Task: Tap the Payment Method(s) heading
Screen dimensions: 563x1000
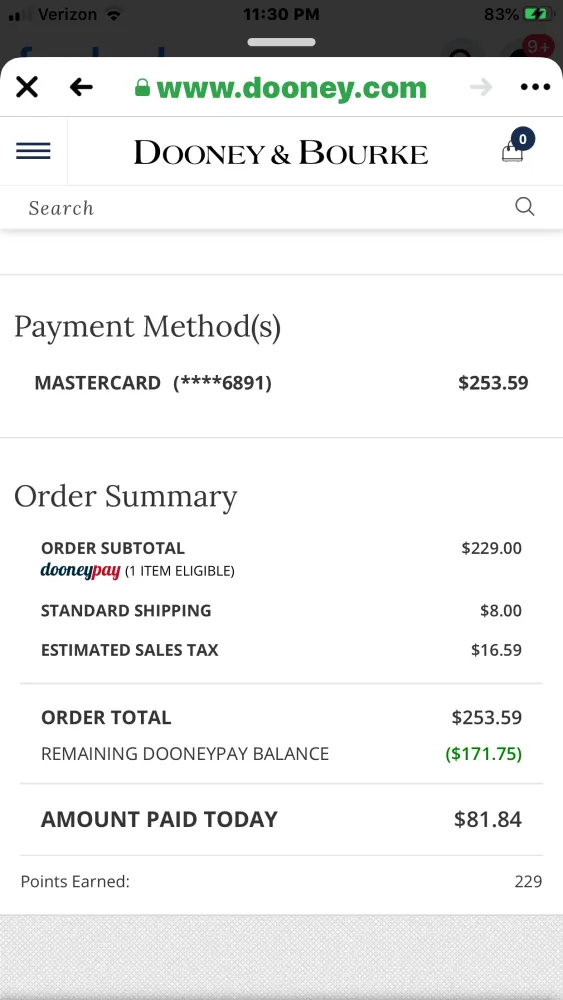Action: click(x=147, y=327)
